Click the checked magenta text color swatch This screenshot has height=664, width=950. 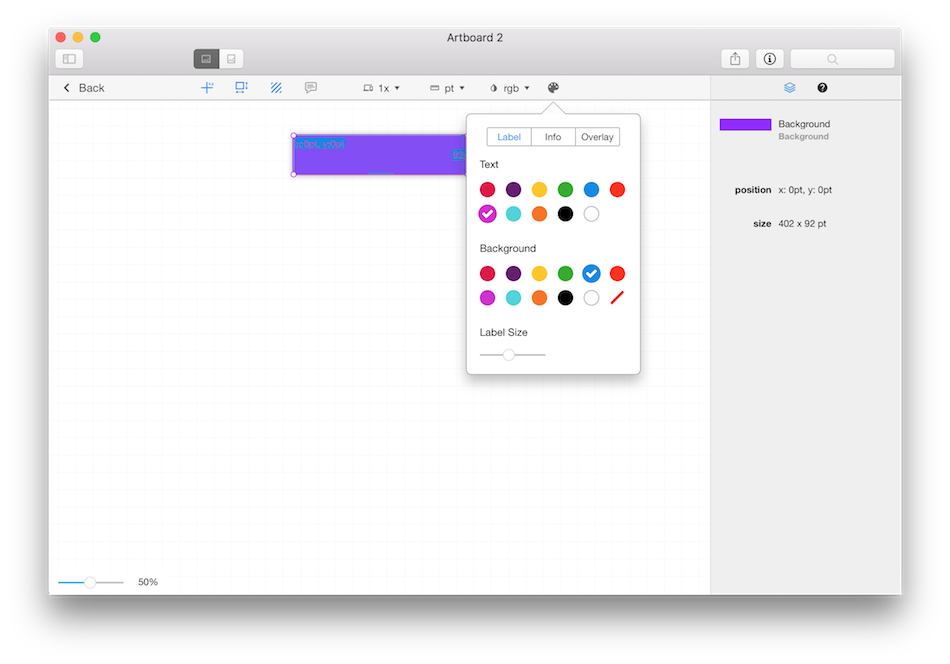tap(487, 214)
